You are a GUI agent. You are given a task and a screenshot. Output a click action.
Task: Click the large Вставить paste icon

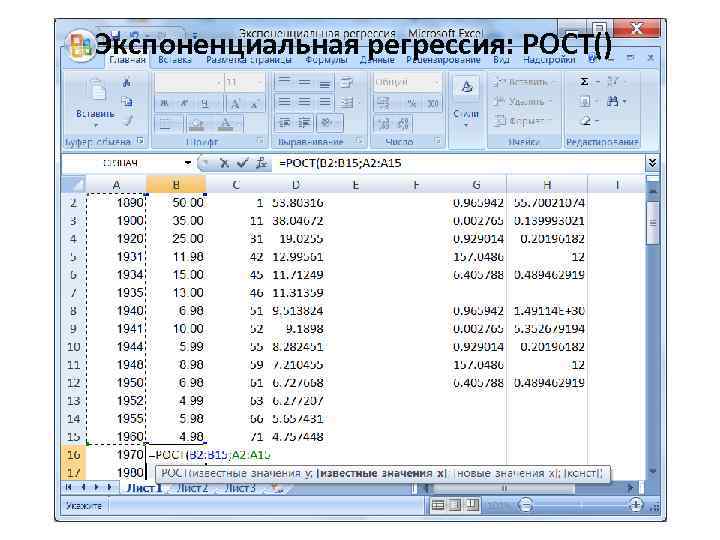pyautogui.click(x=96, y=89)
